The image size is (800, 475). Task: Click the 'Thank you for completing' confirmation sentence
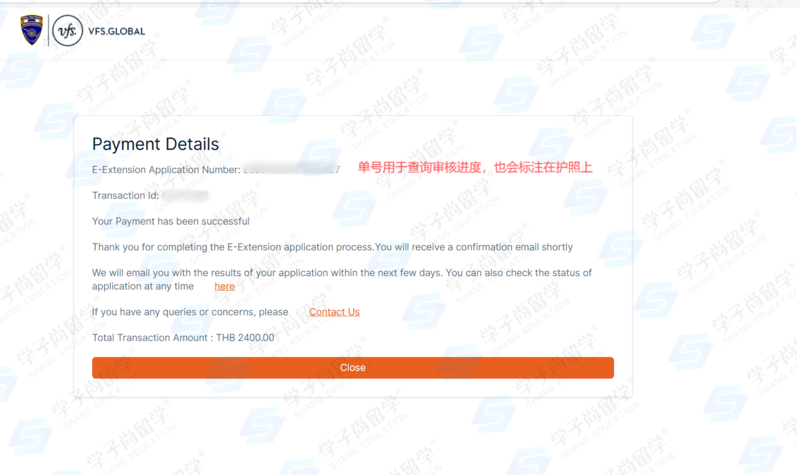click(332, 247)
